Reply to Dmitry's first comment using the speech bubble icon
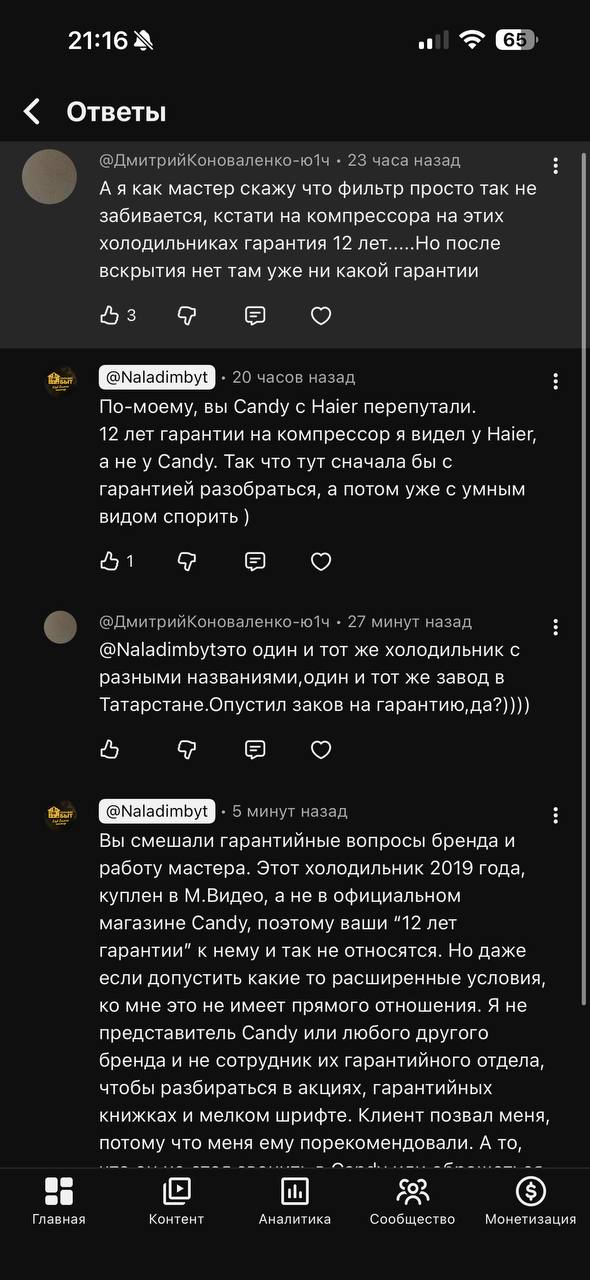This screenshot has height=1280, width=590. pyautogui.click(x=255, y=315)
